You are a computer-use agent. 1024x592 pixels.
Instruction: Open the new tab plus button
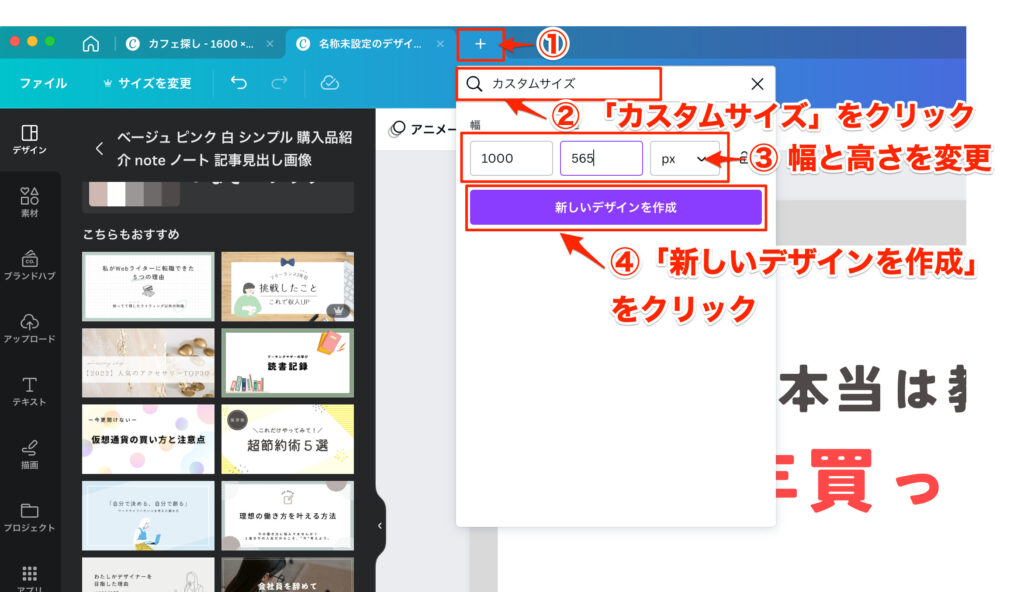pos(480,44)
